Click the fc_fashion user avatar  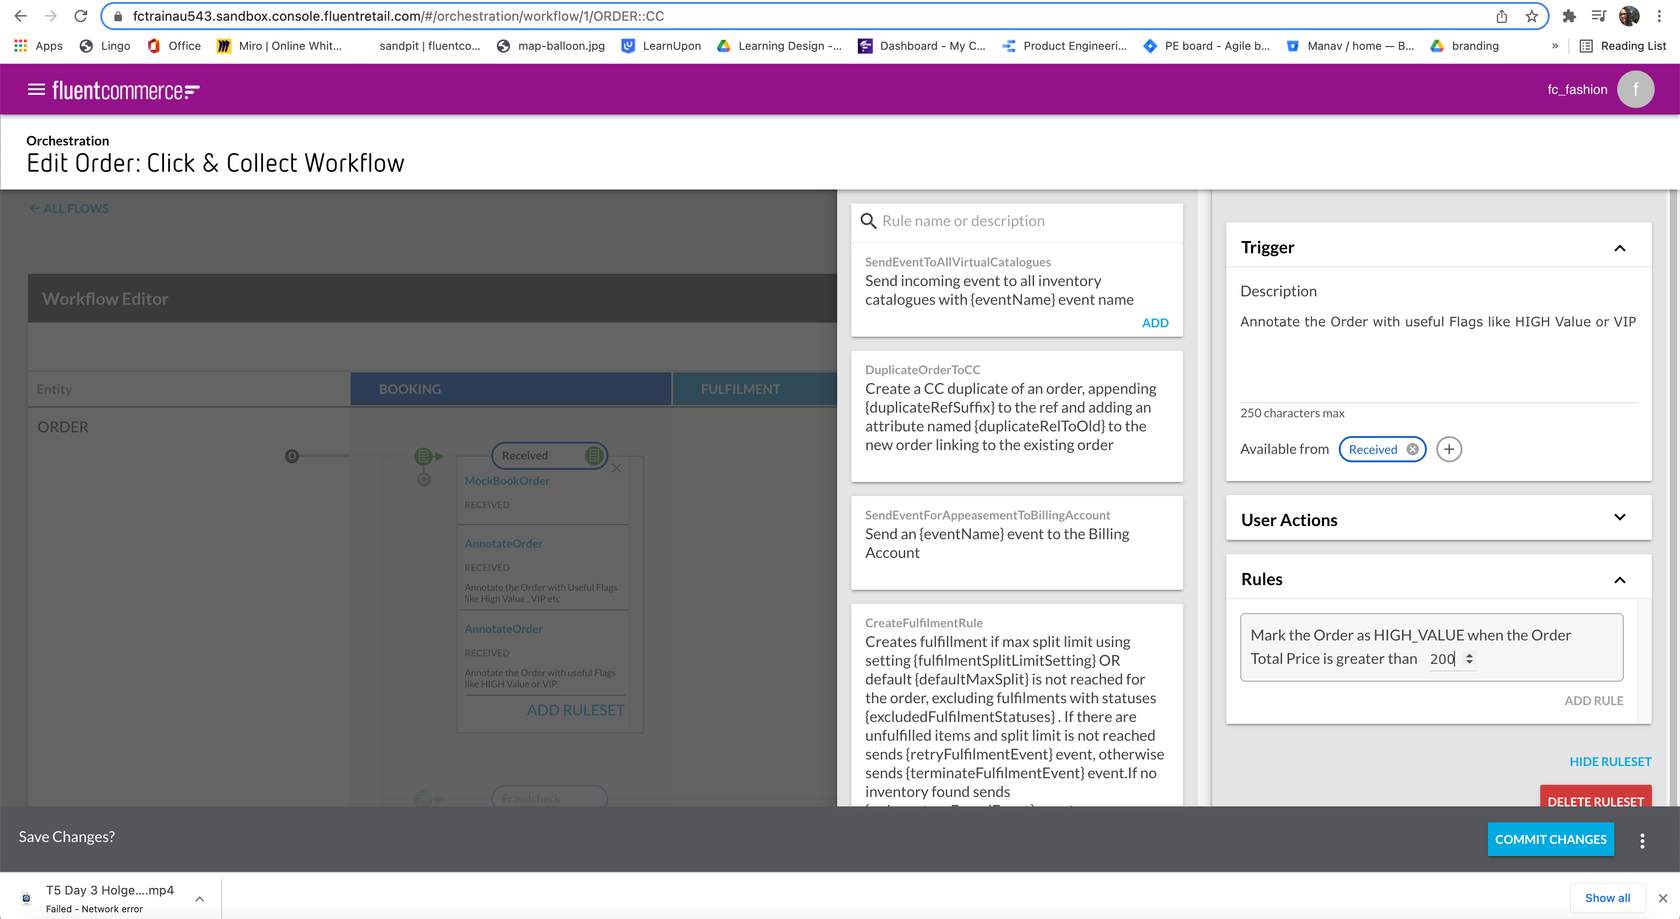(1635, 90)
